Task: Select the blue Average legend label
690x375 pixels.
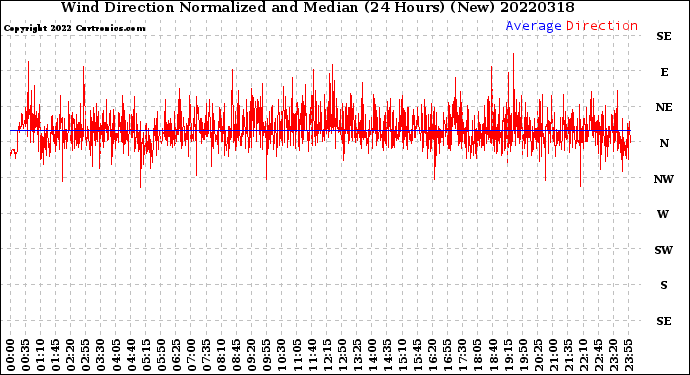Action: pyautogui.click(x=533, y=26)
